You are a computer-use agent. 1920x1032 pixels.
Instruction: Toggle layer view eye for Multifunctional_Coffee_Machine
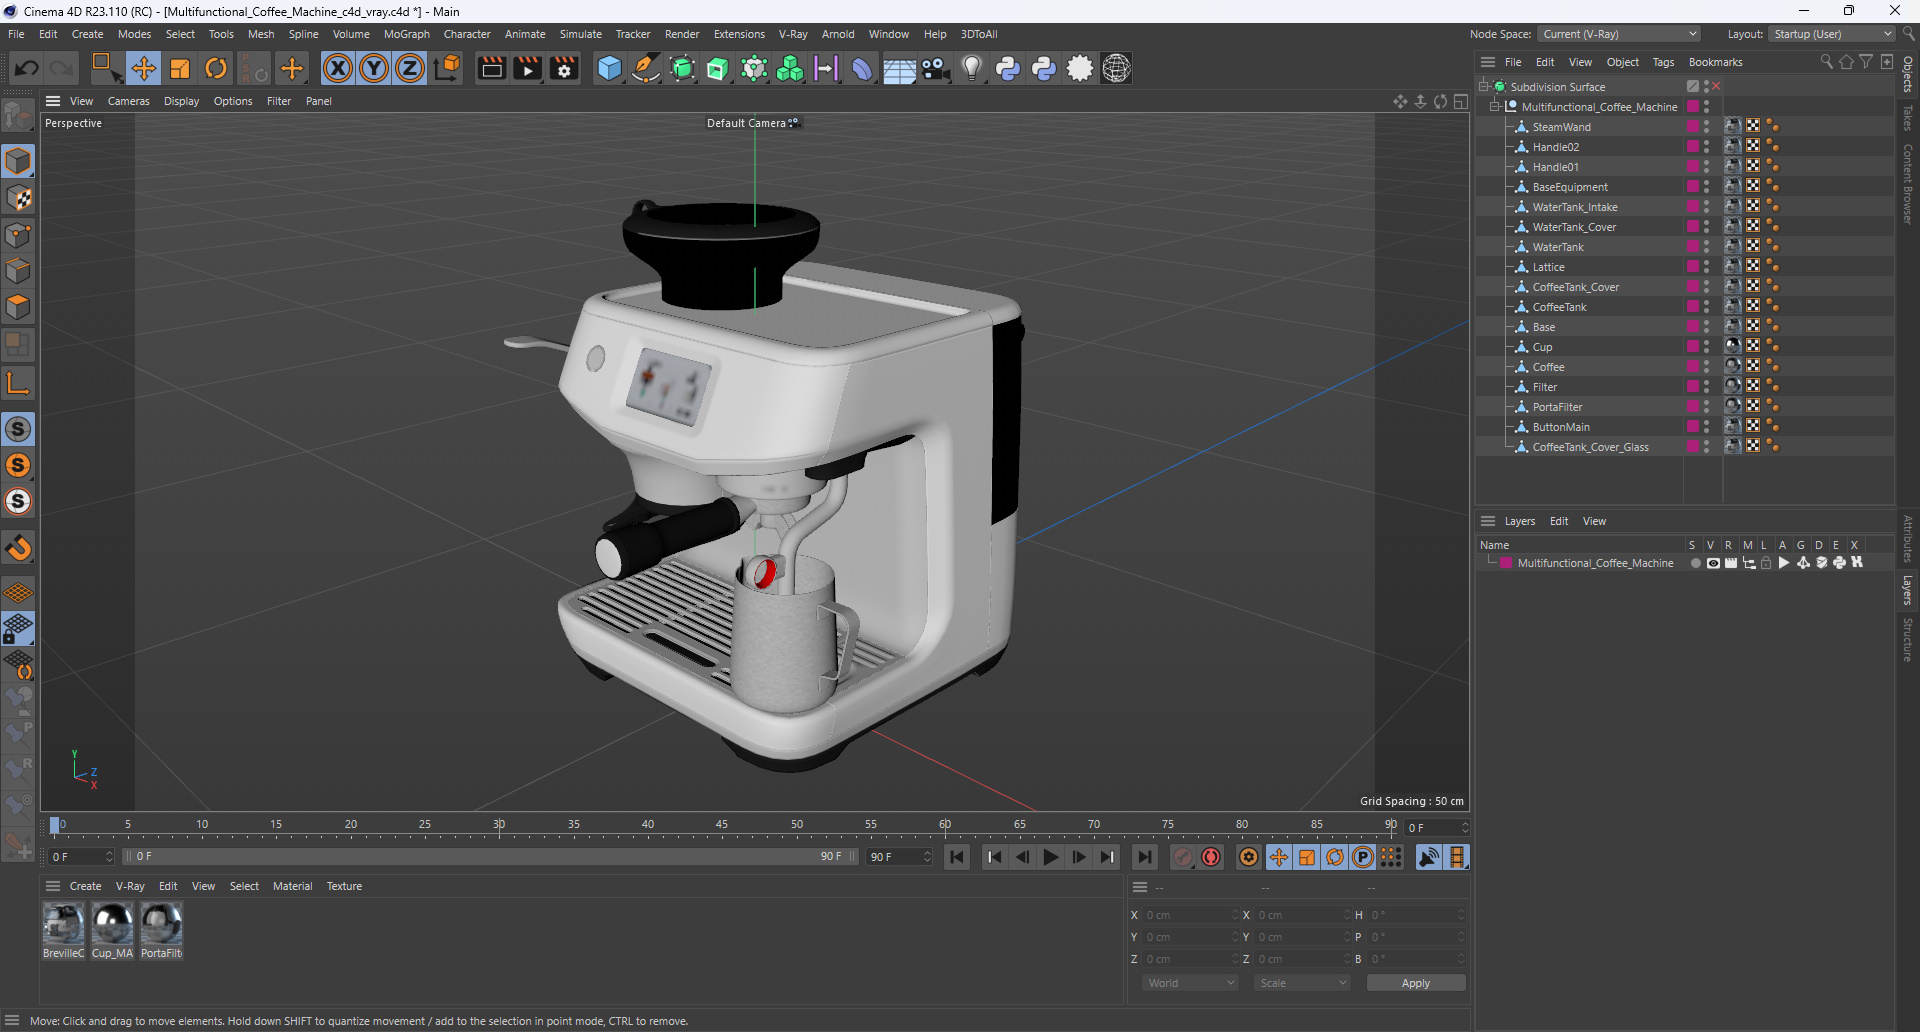click(x=1713, y=563)
